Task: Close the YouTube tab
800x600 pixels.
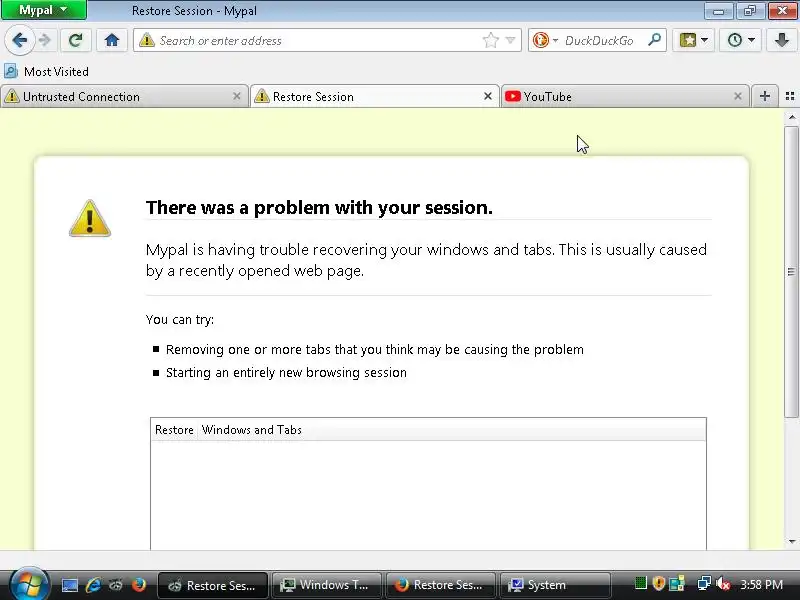Action: (738, 96)
